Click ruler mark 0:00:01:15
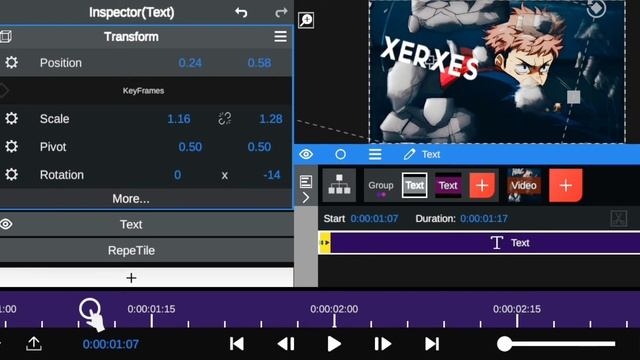This screenshot has width=640, height=360. pos(151,309)
